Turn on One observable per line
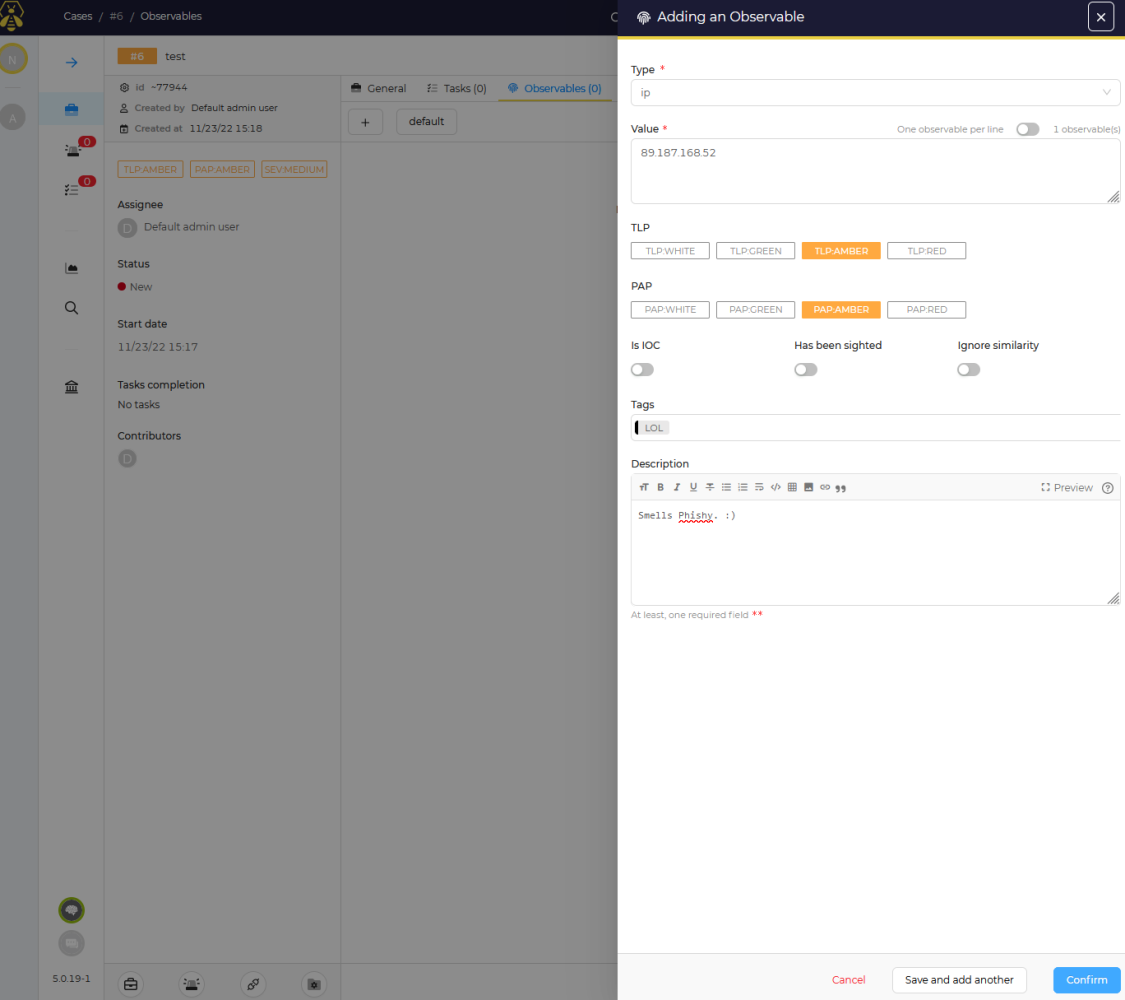This screenshot has height=1000, width=1125. click(1027, 129)
